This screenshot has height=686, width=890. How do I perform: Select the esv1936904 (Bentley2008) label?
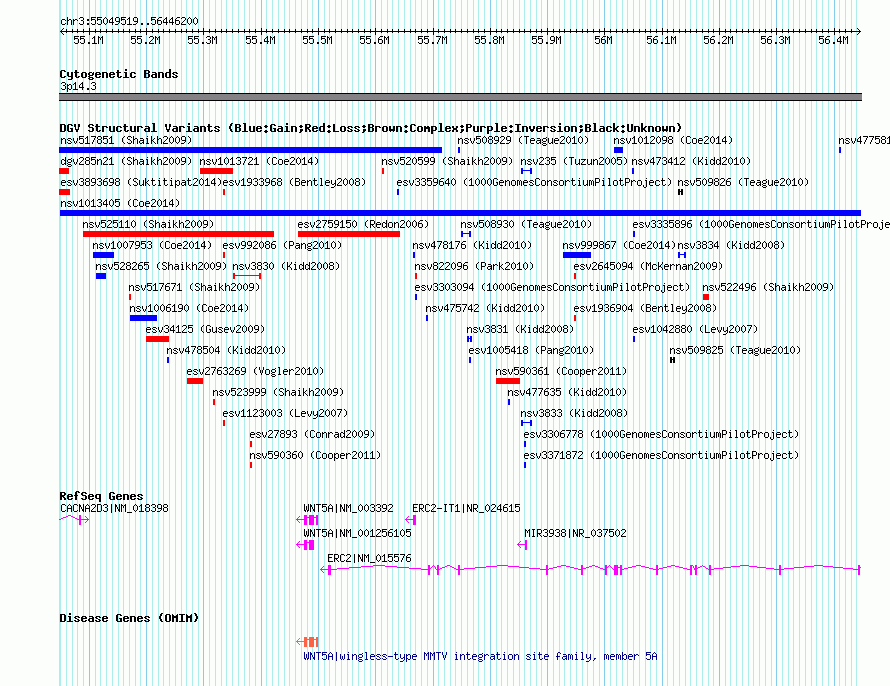[645, 308]
